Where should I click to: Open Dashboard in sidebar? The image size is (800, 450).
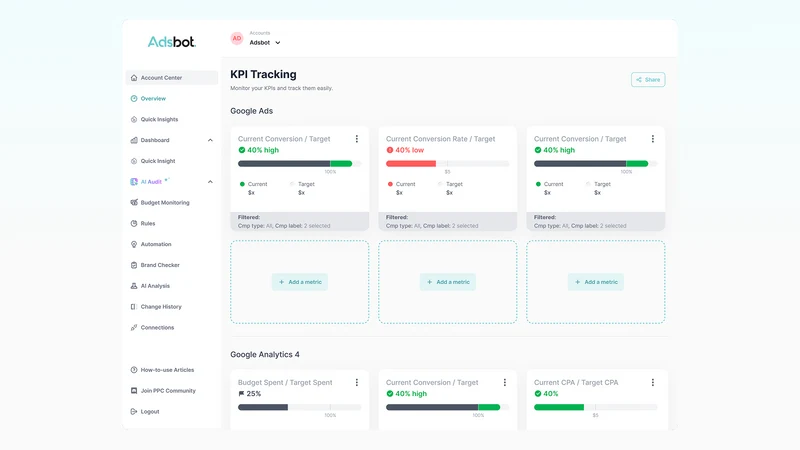click(x=155, y=140)
